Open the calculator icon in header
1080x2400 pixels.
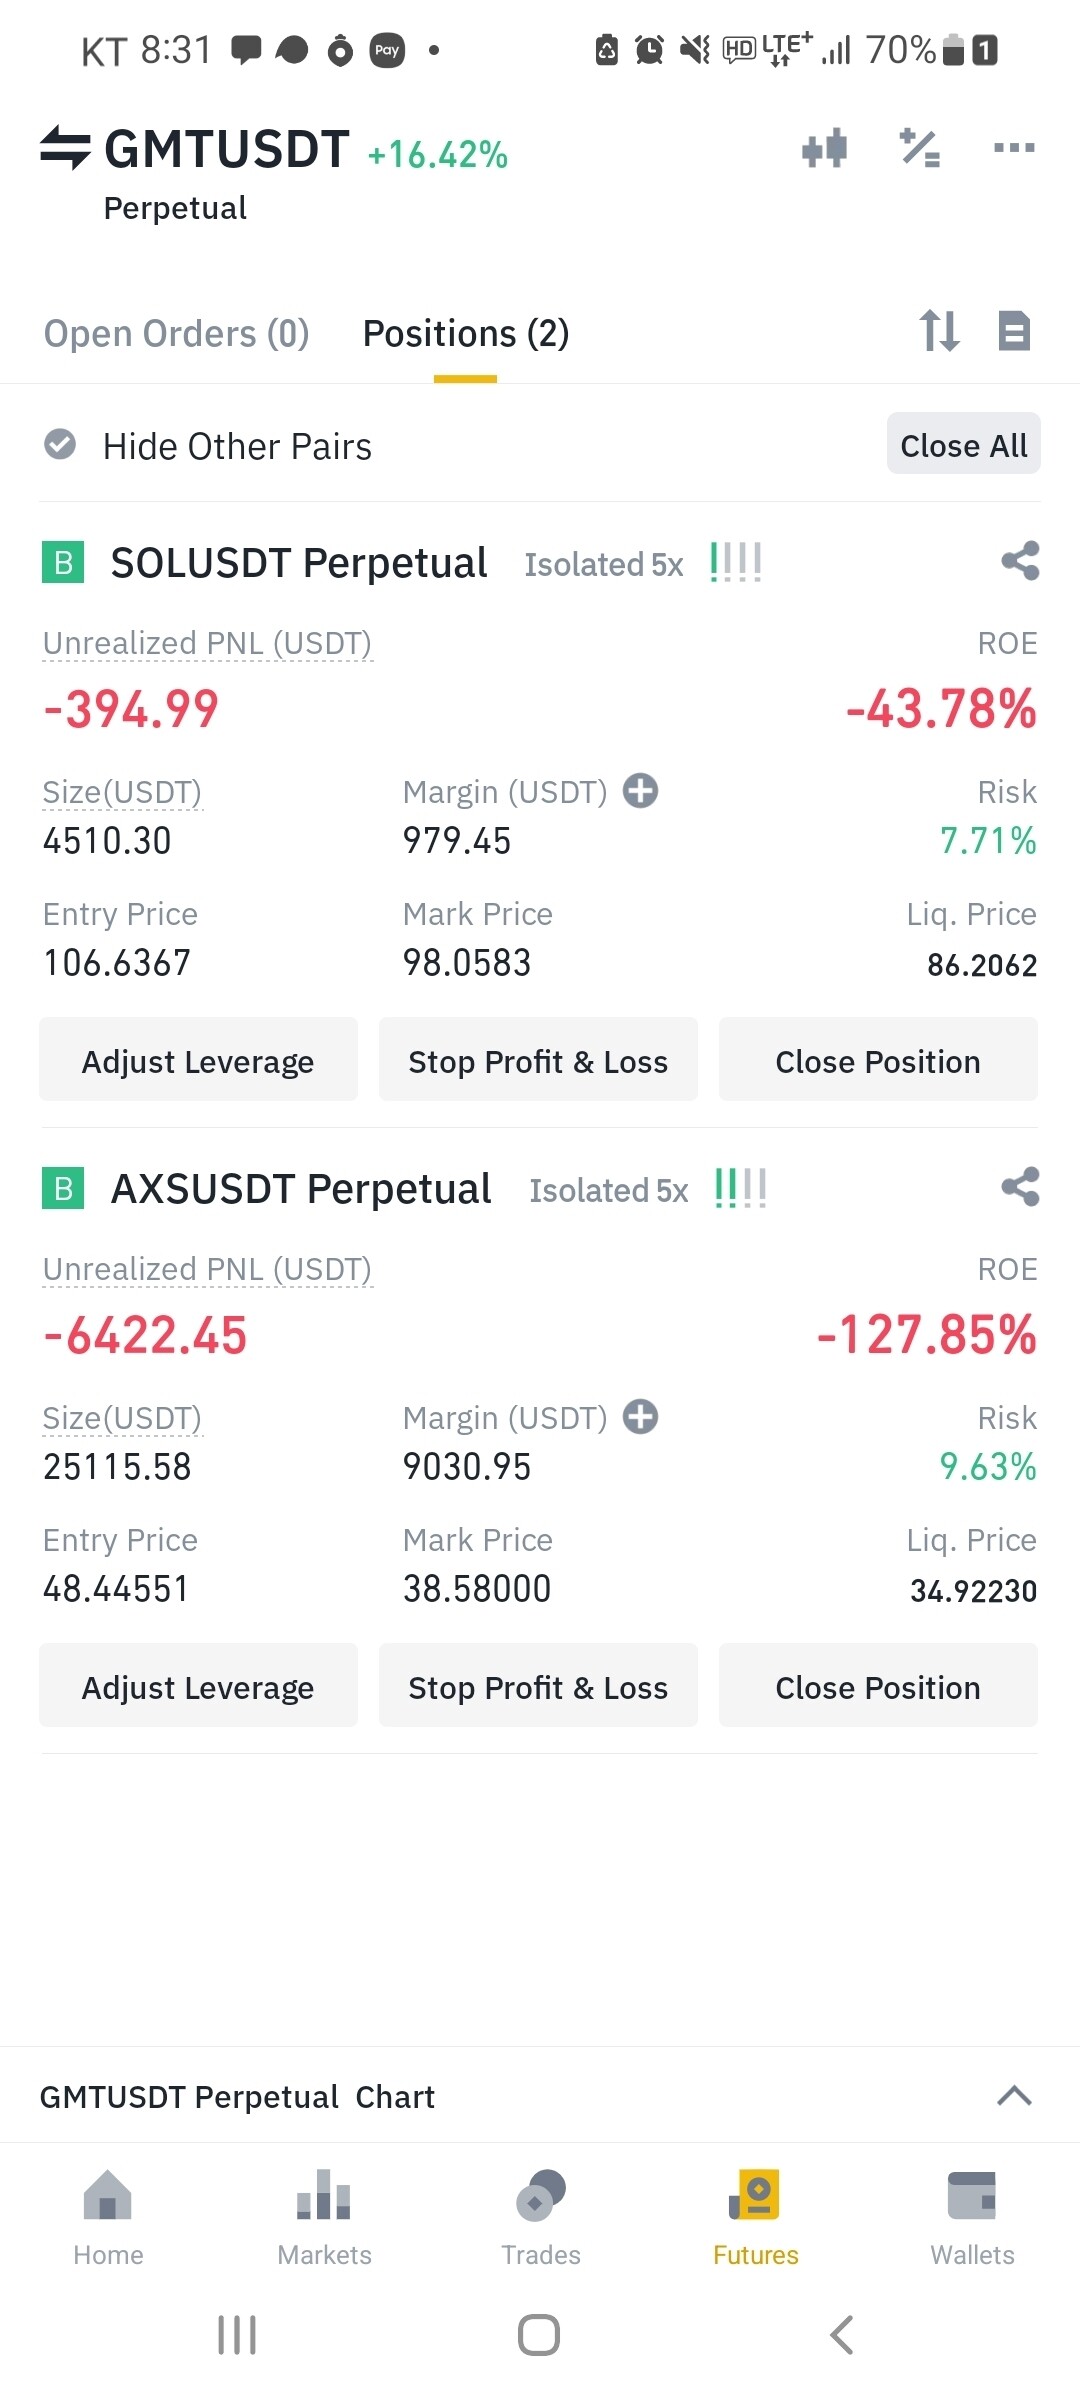pos(920,149)
